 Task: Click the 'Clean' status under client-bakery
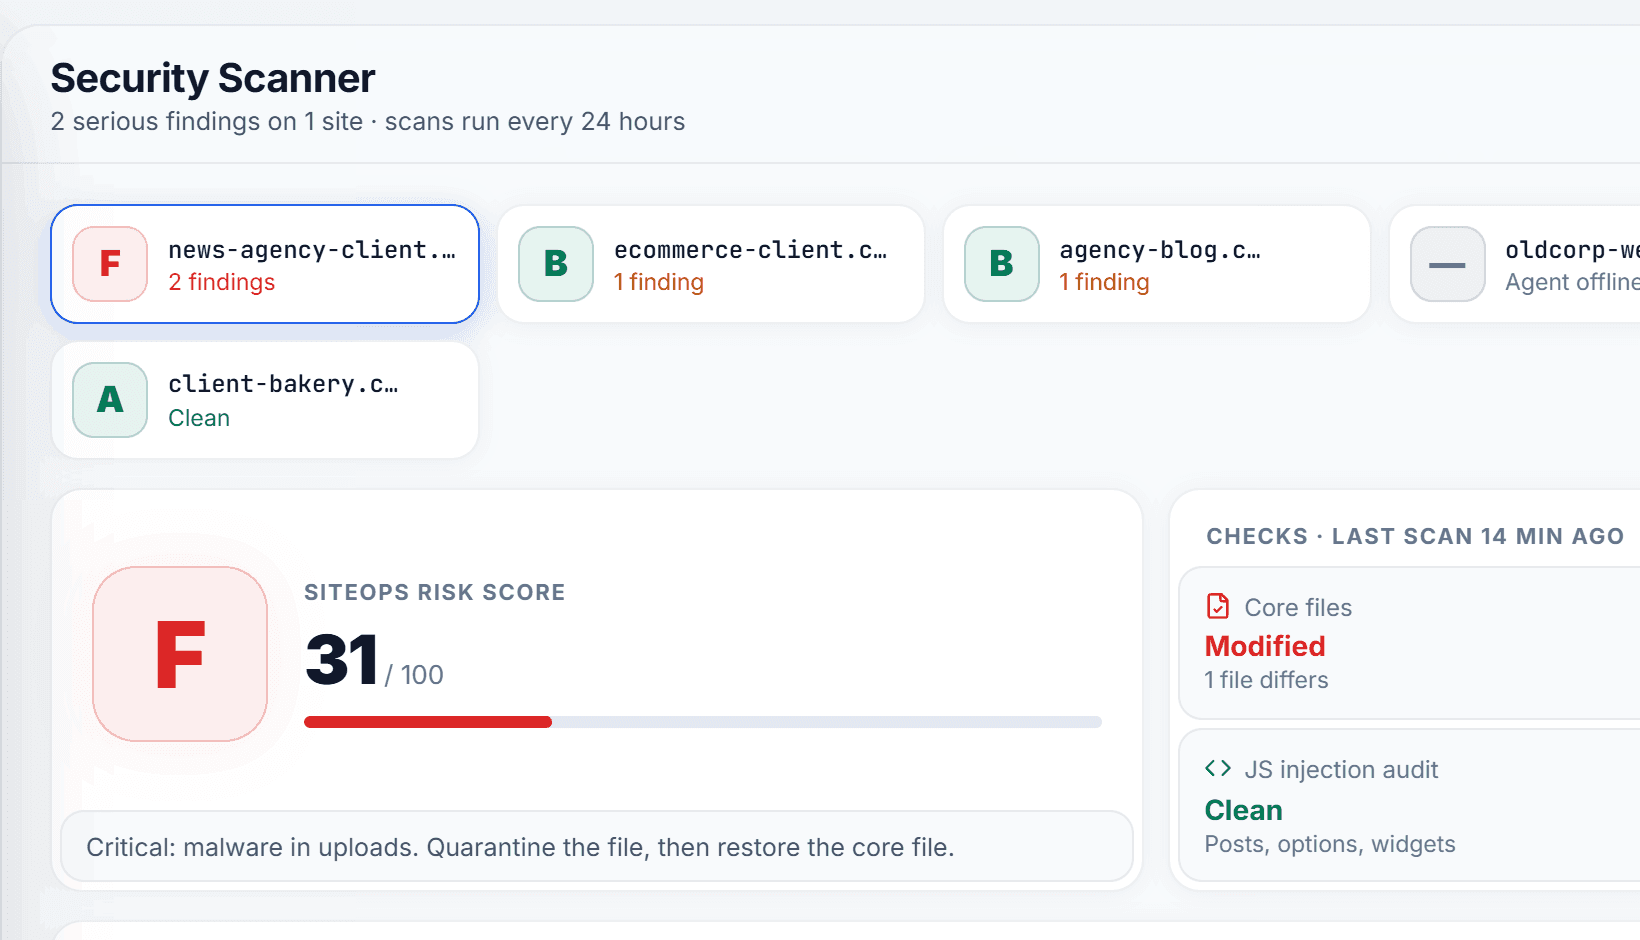(199, 418)
